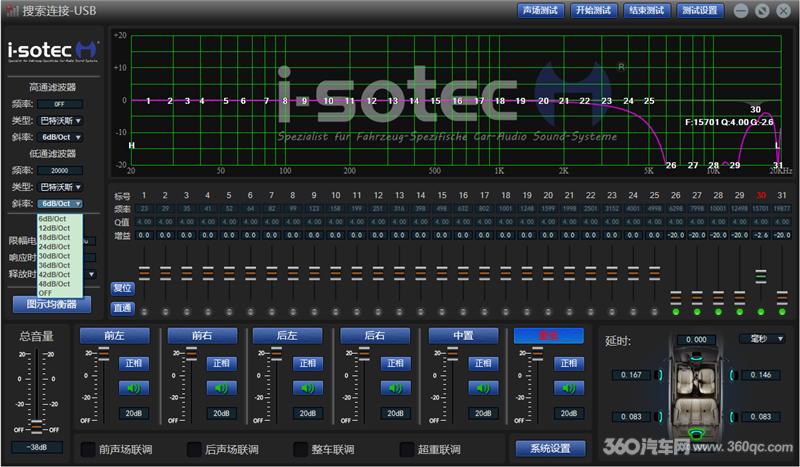Screen dimensions: 800x467
Task: Mute the subwoofer channel speaker icon
Action: [568, 388]
